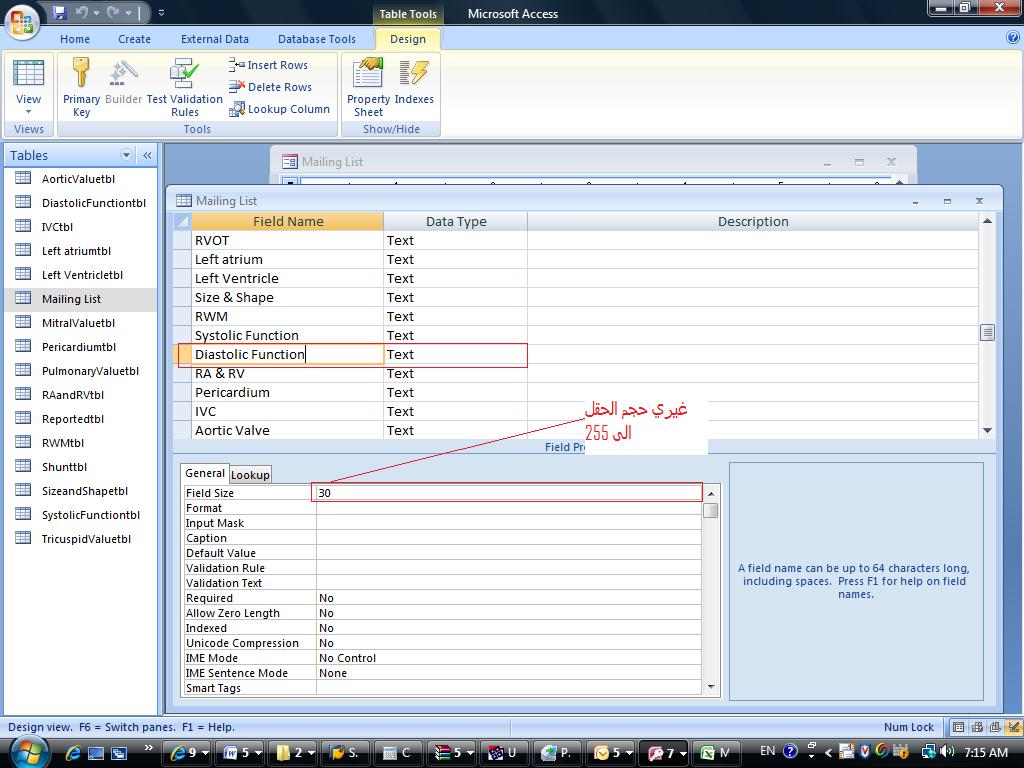Select the SystolicFunctiontbl table
The height and width of the screenshot is (768, 1024).
click(x=91, y=515)
